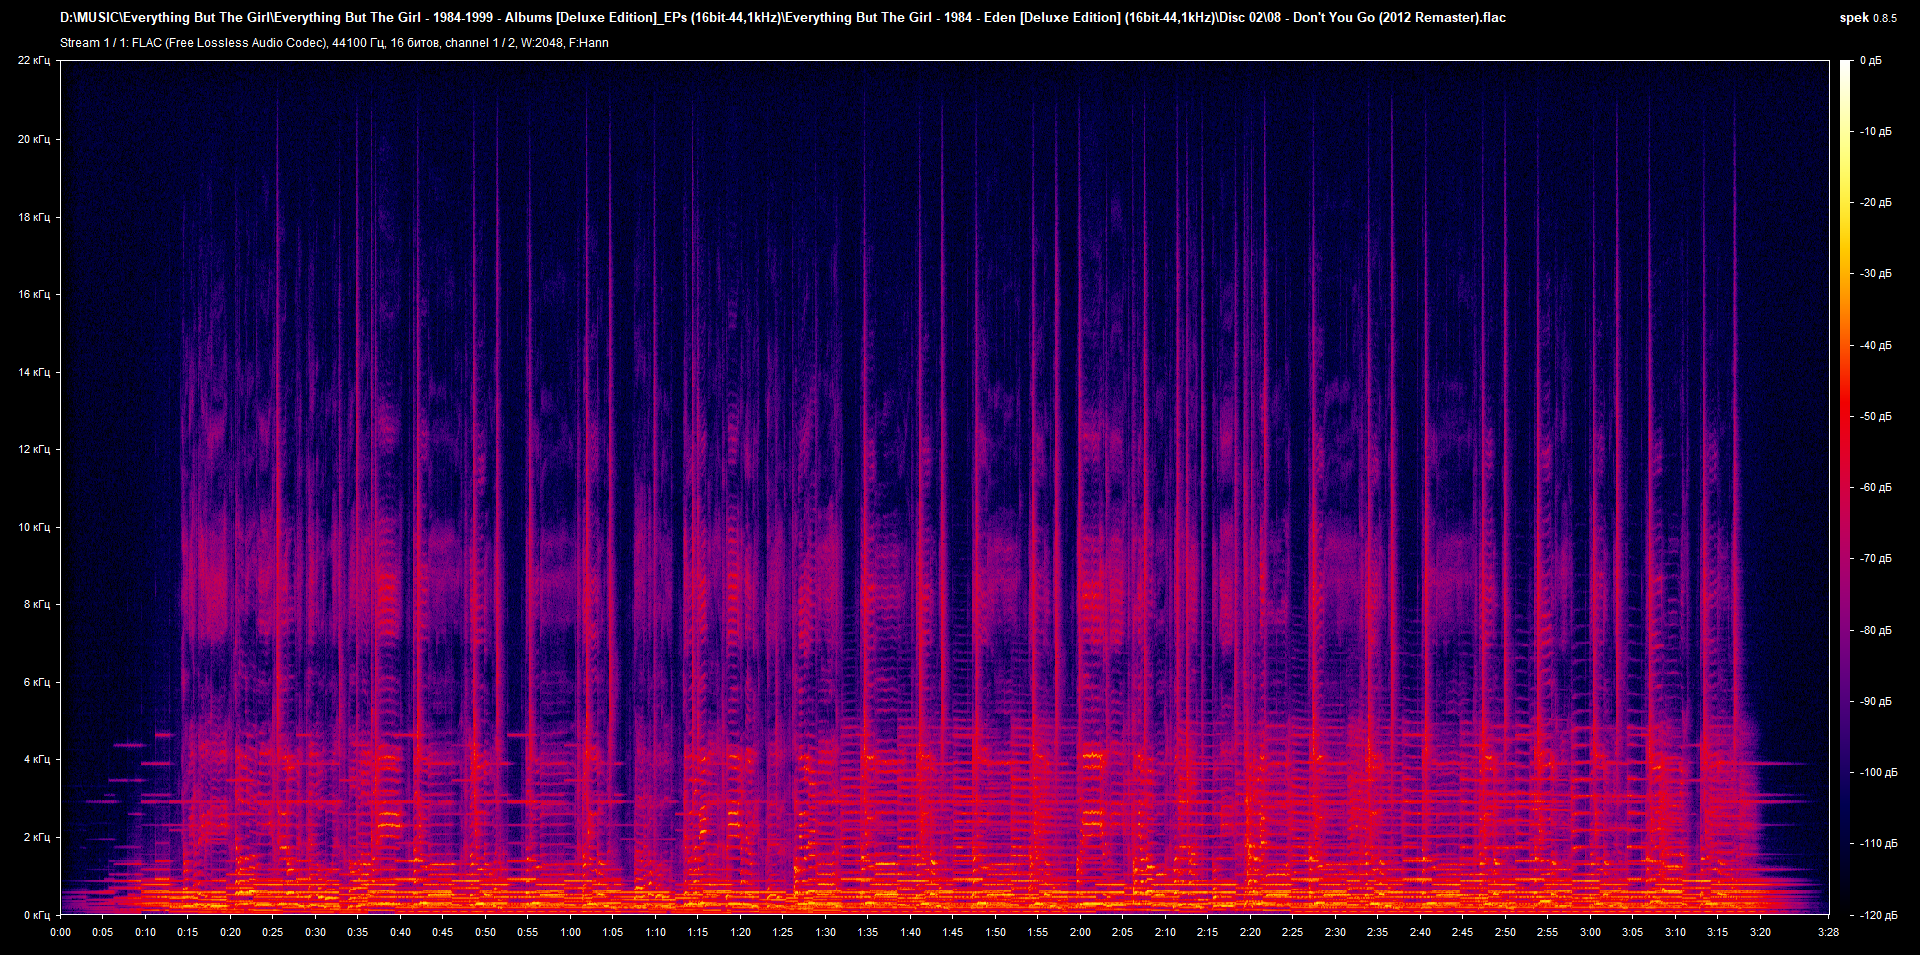1920x955 pixels.
Task: Click the '2:30' time axis label
Action: 1335,932
